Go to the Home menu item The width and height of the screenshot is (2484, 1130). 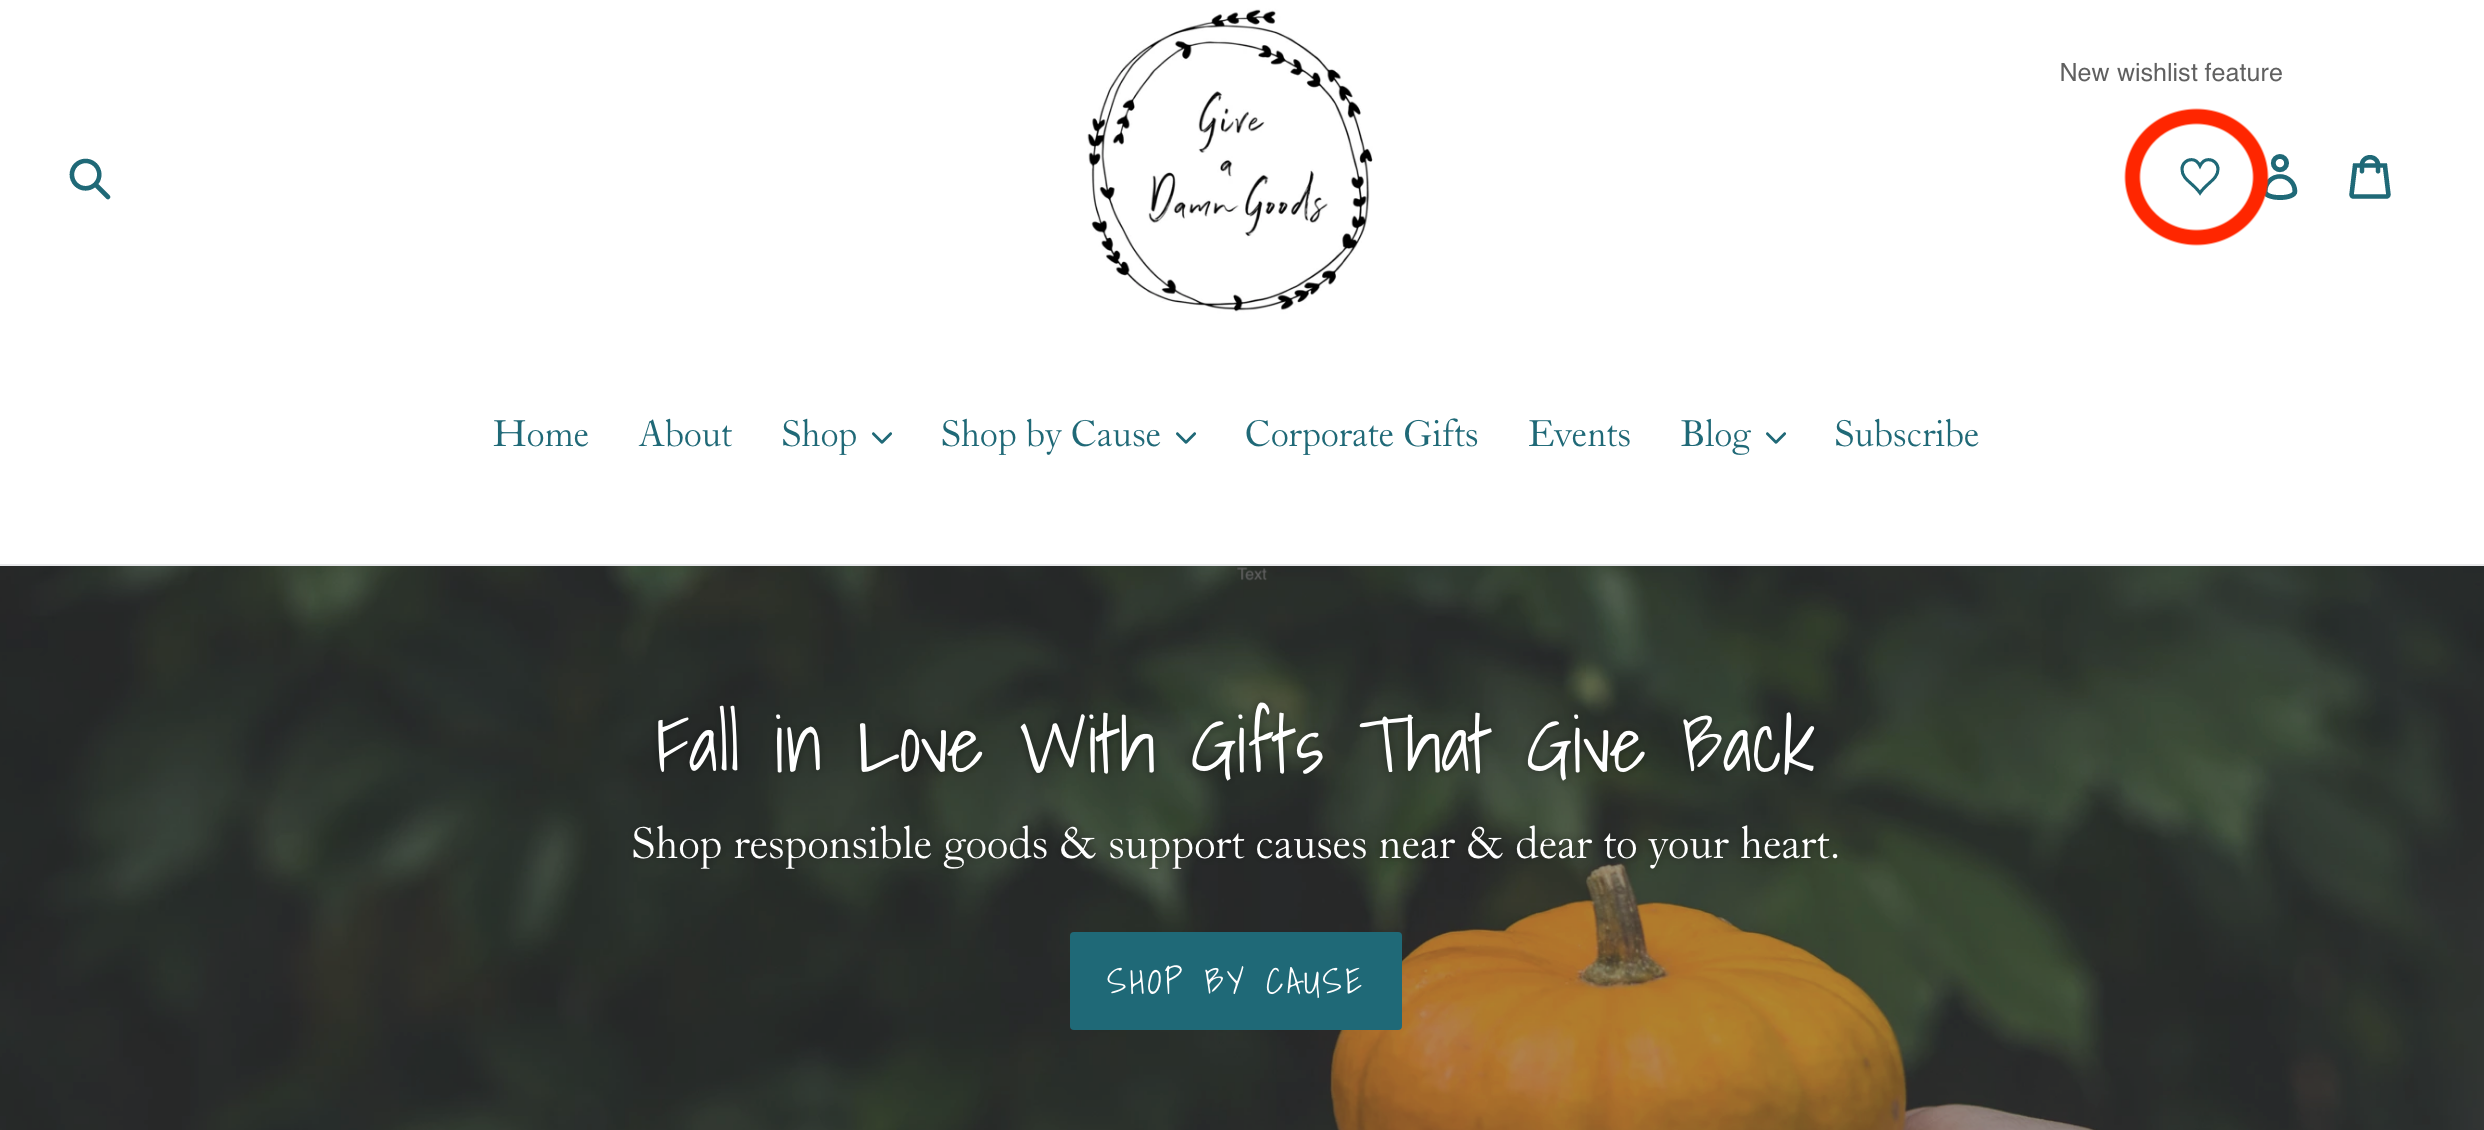coord(541,434)
